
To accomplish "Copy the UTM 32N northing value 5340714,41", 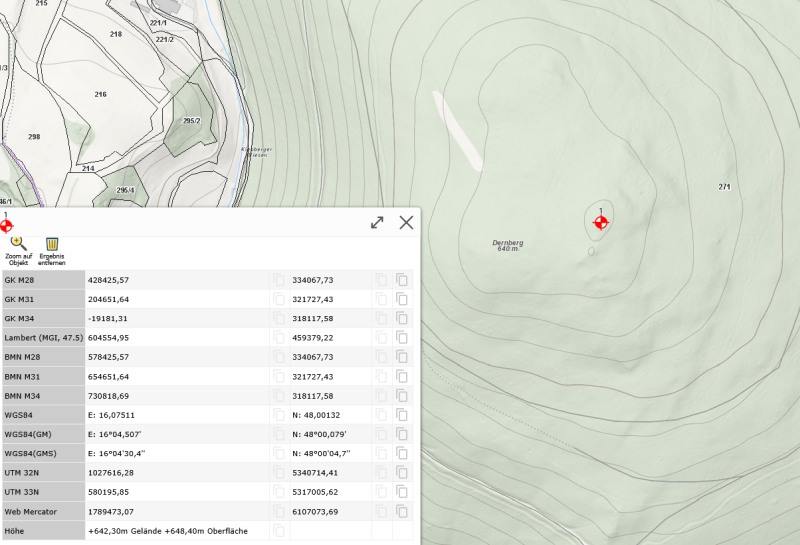I will 381,473.
